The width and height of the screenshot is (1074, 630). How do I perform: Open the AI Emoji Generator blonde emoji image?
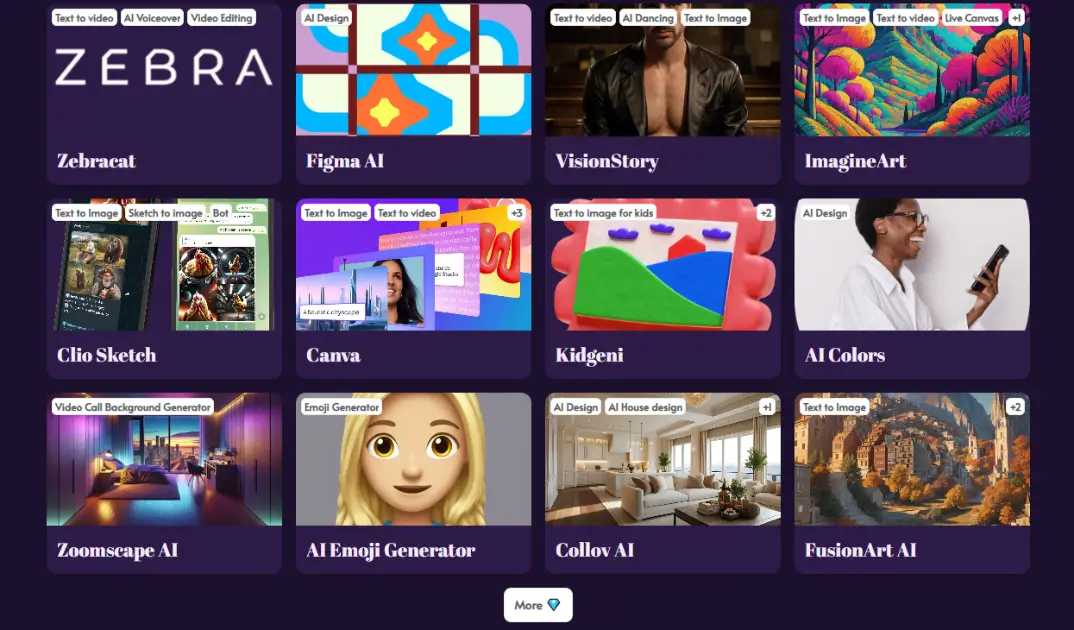click(414, 459)
